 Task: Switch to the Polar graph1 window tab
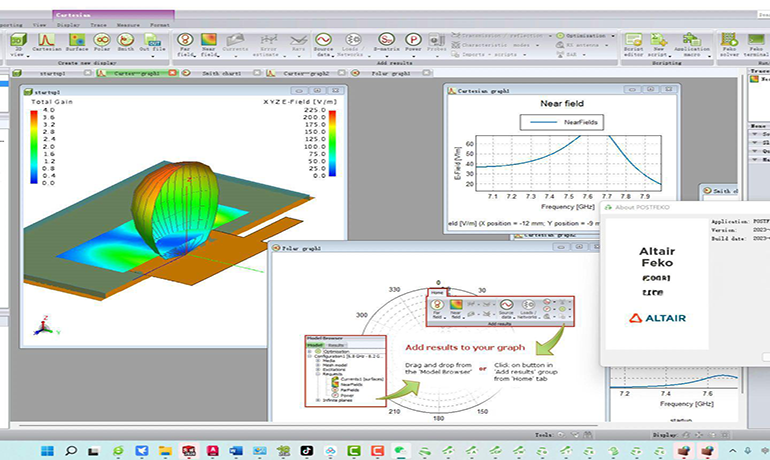click(x=390, y=73)
